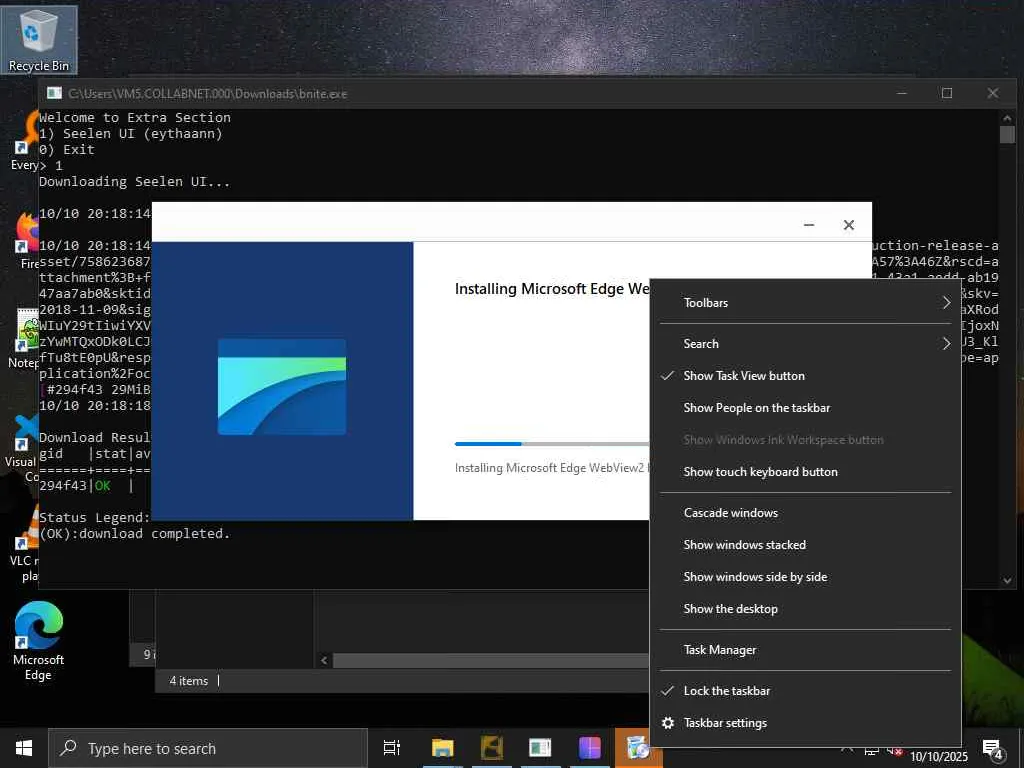Select Show the desktop menu entry
The height and width of the screenshot is (768, 1024).
point(805,609)
